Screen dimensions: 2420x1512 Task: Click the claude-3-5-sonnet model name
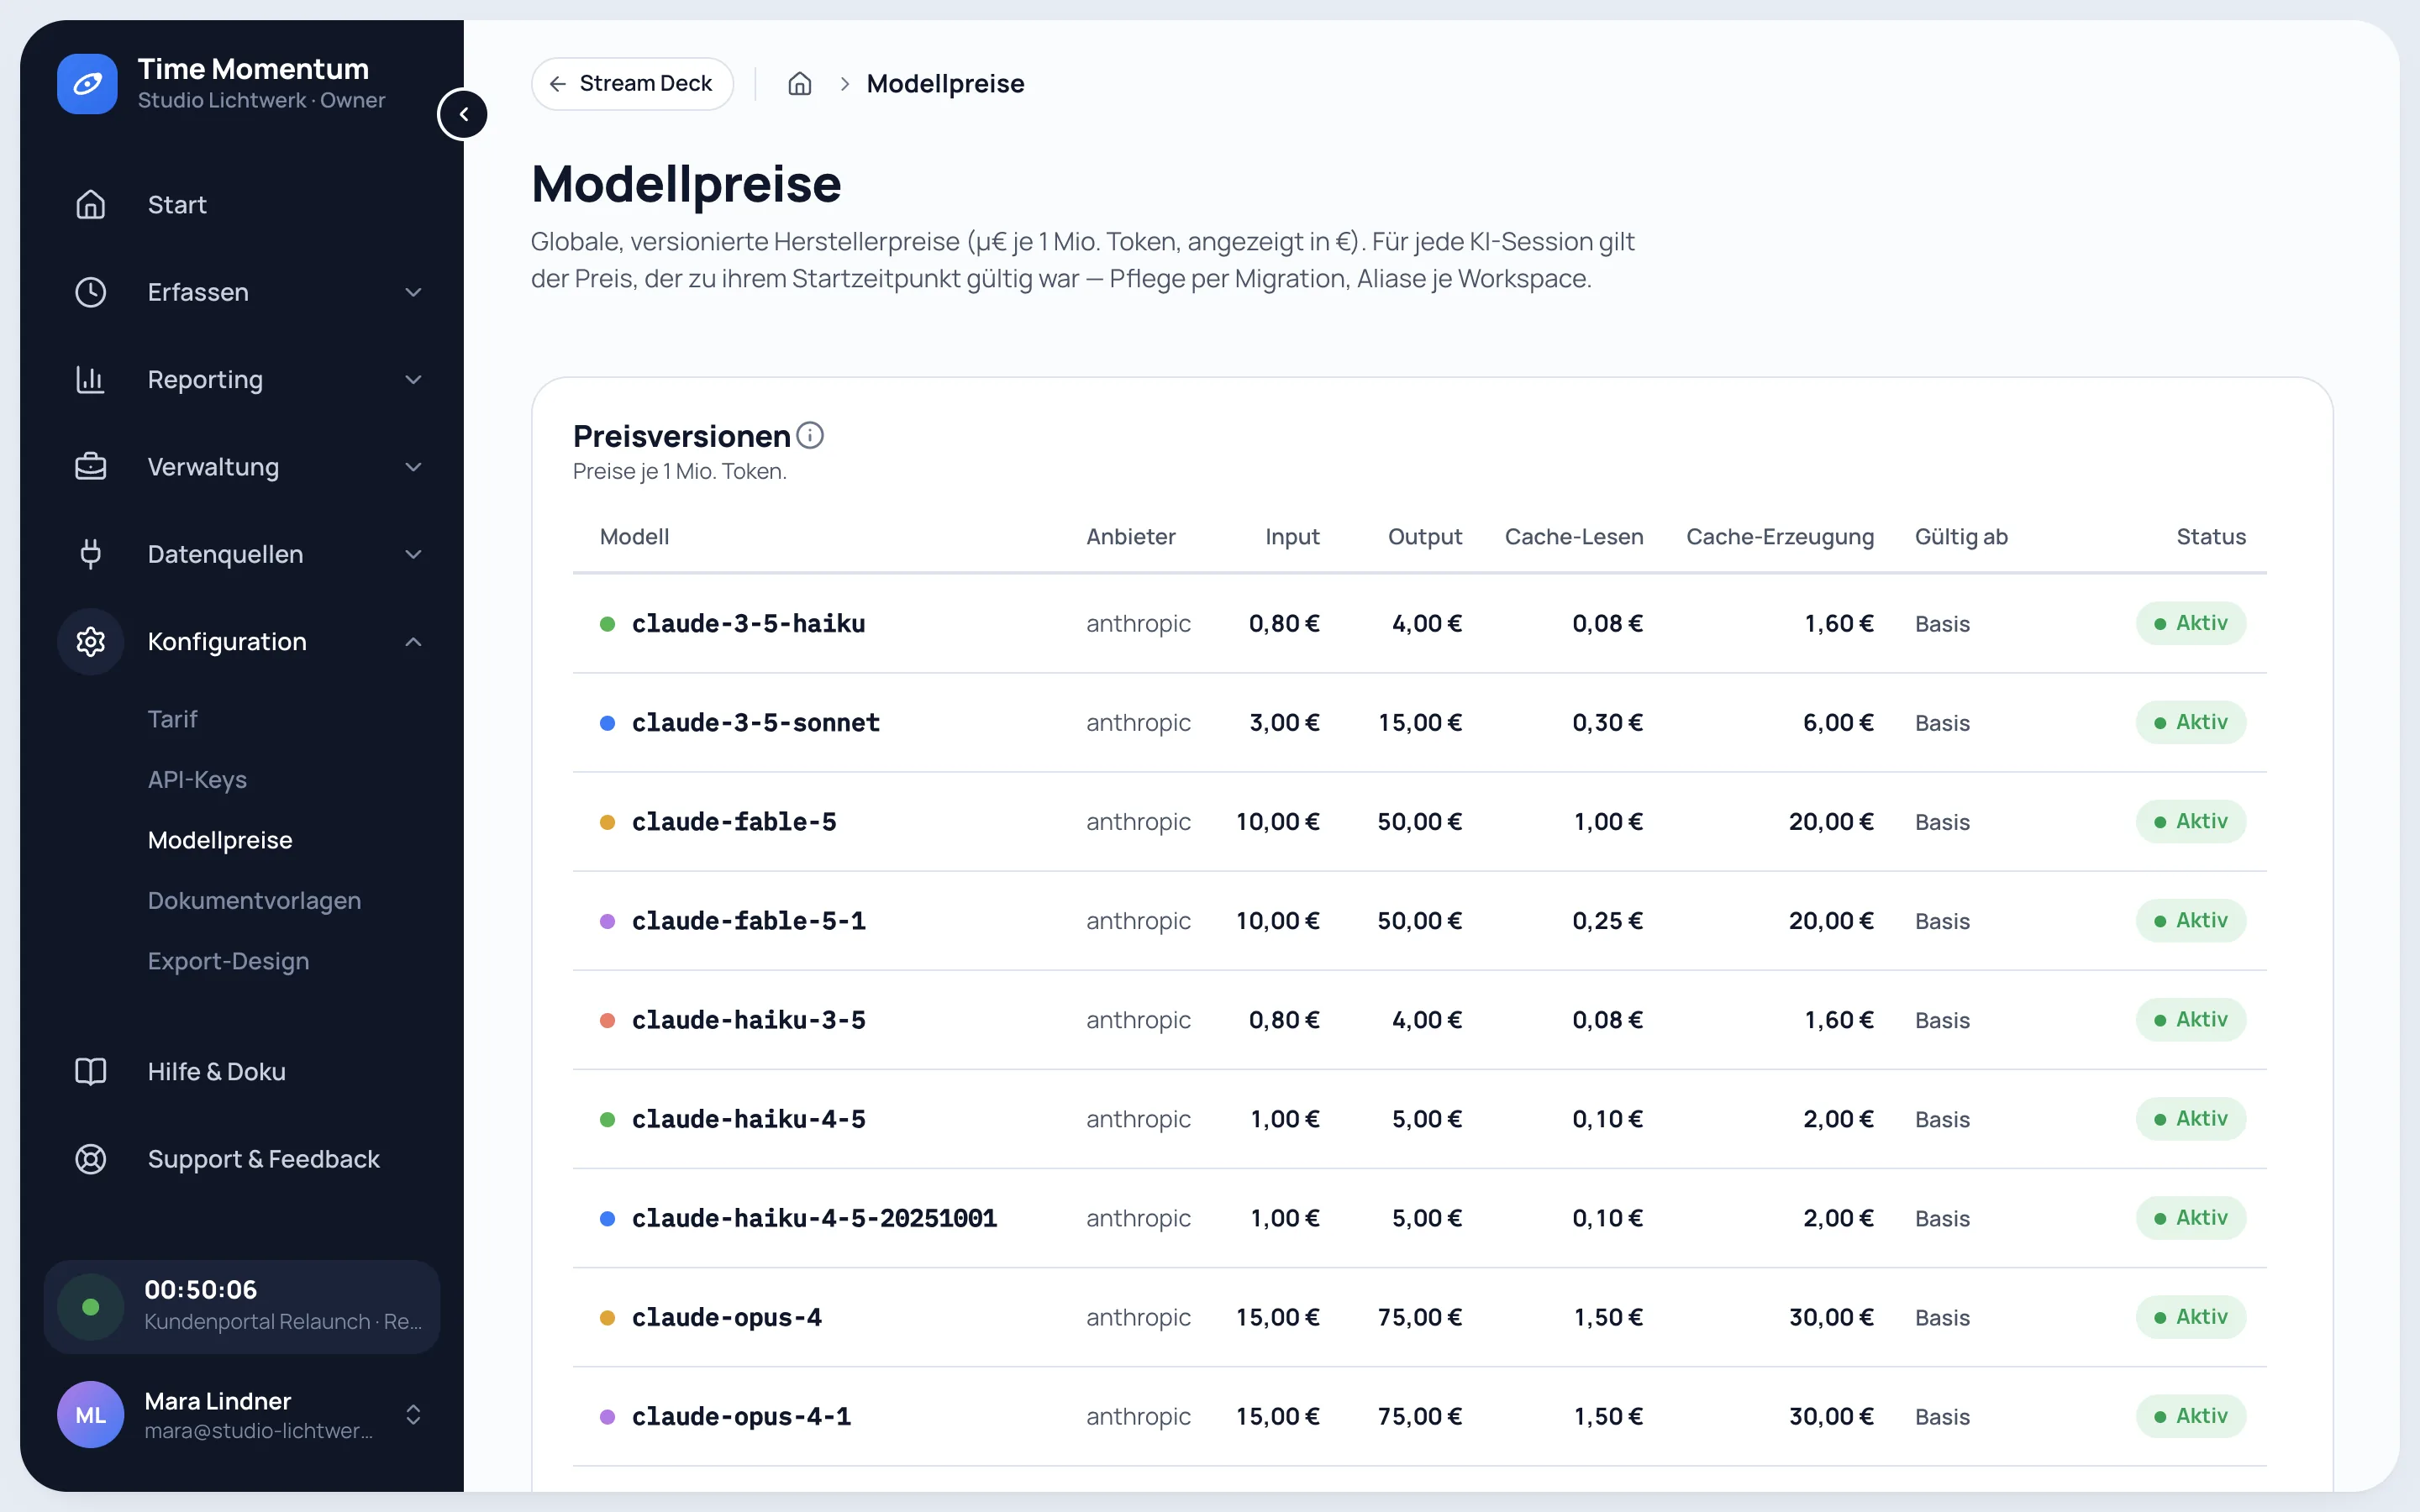coord(756,723)
